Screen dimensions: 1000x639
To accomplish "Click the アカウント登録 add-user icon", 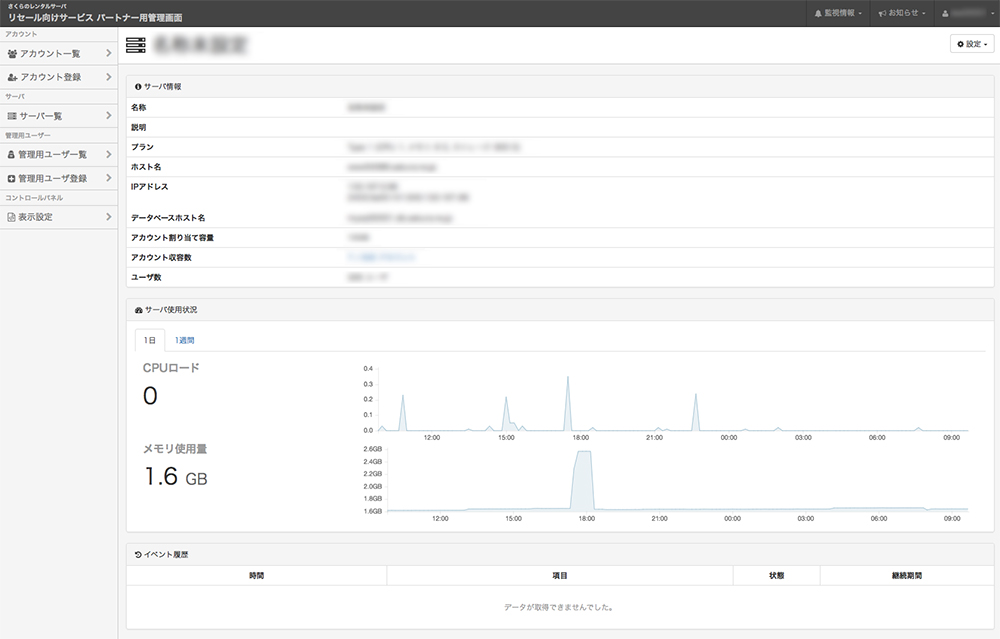I will point(12,77).
